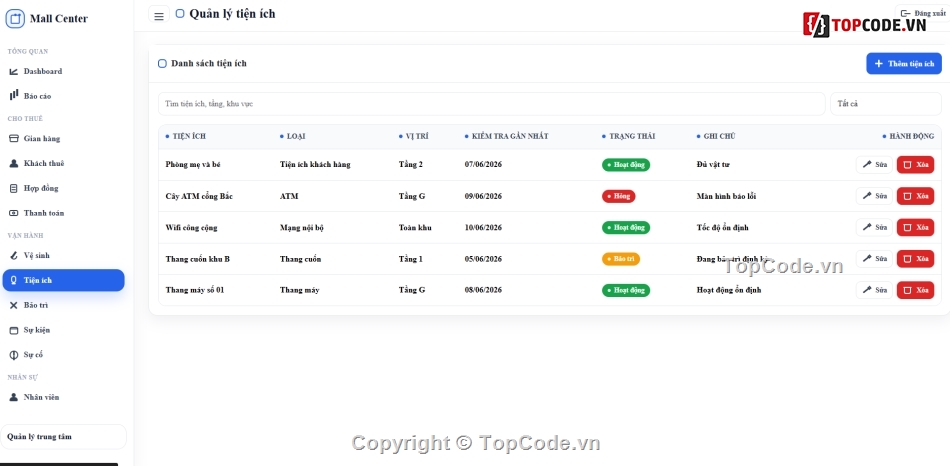
Task: Edit the Cây ATM cổng Bắc row
Action: click(x=874, y=196)
